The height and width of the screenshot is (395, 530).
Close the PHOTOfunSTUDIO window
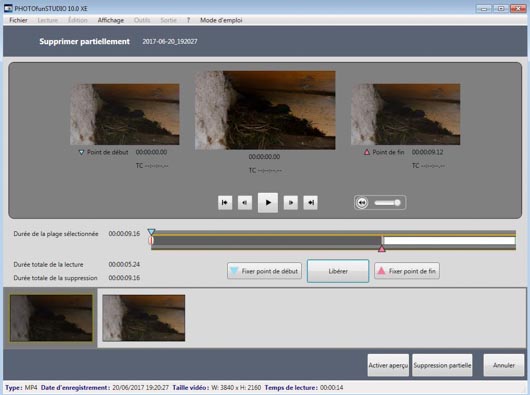[518, 8]
